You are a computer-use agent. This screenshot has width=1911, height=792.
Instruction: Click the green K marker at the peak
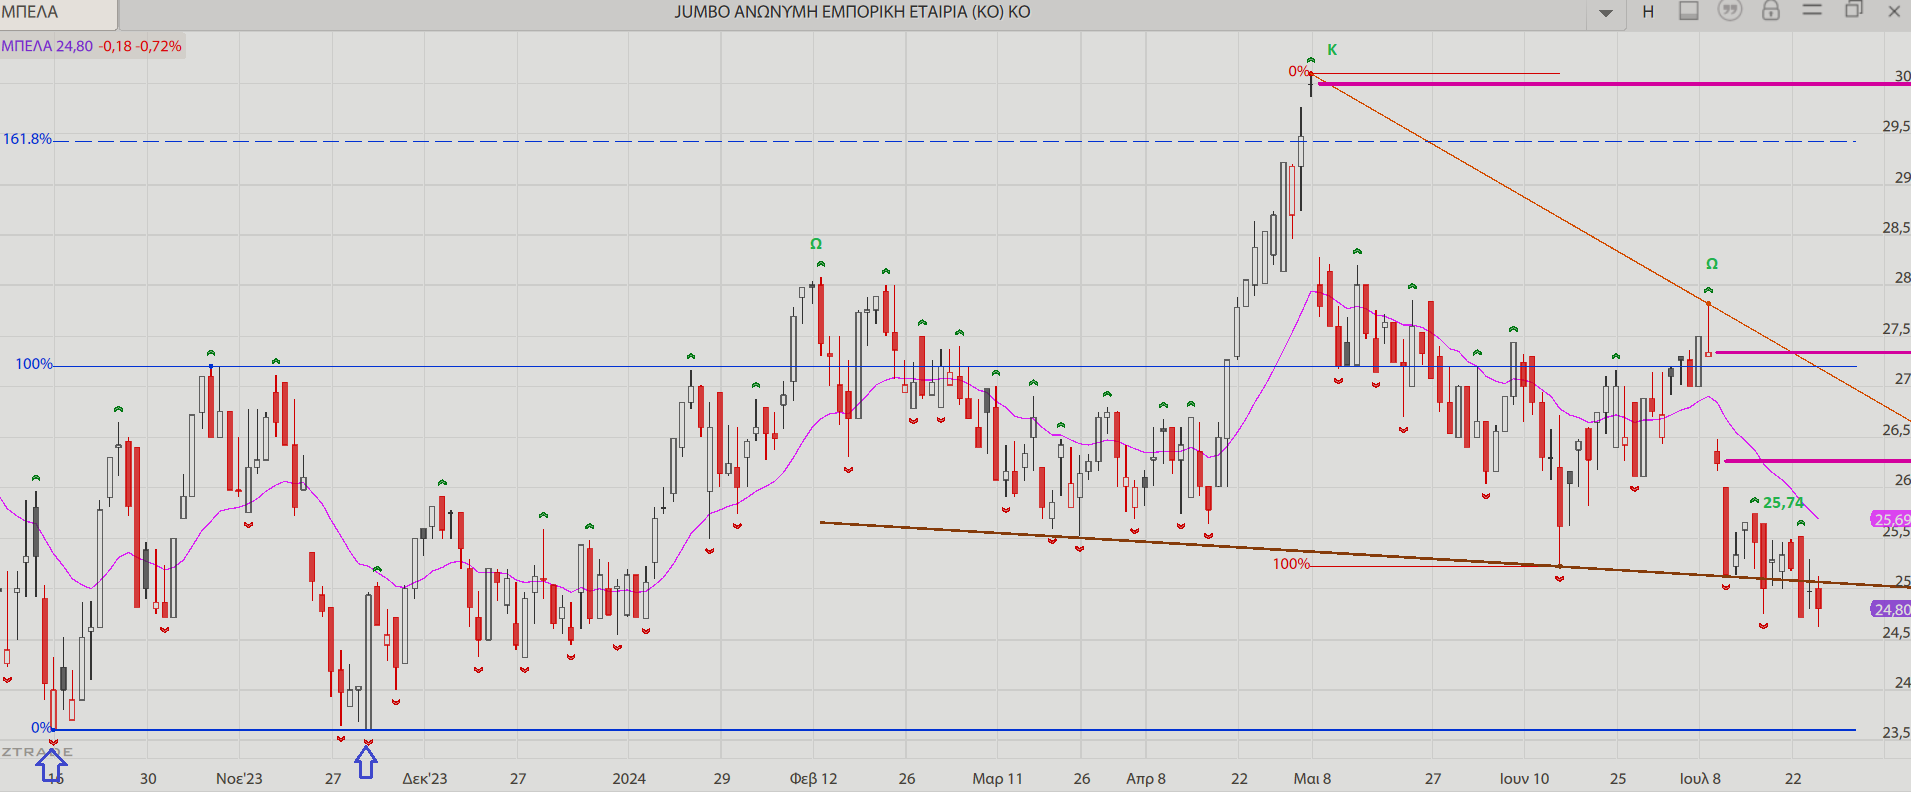click(1332, 50)
